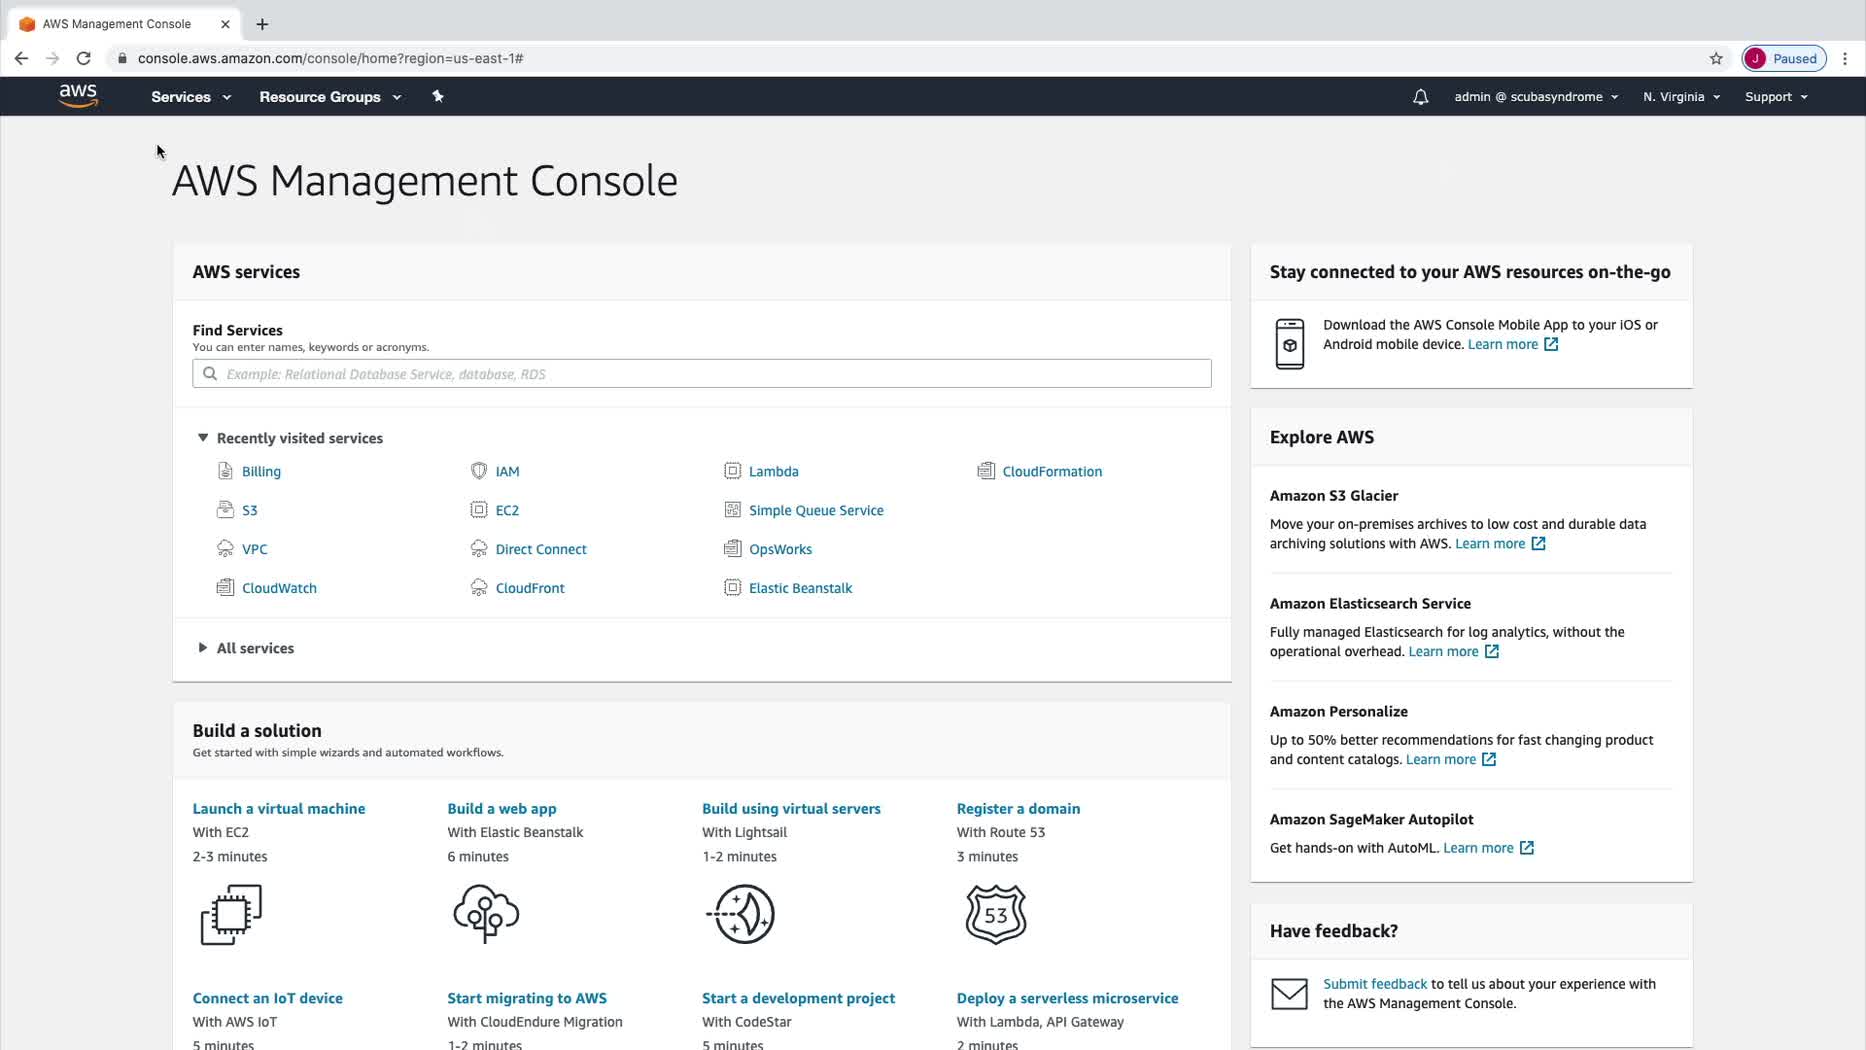Click the Billing service icon
The image size is (1866, 1050).
[x=225, y=471]
